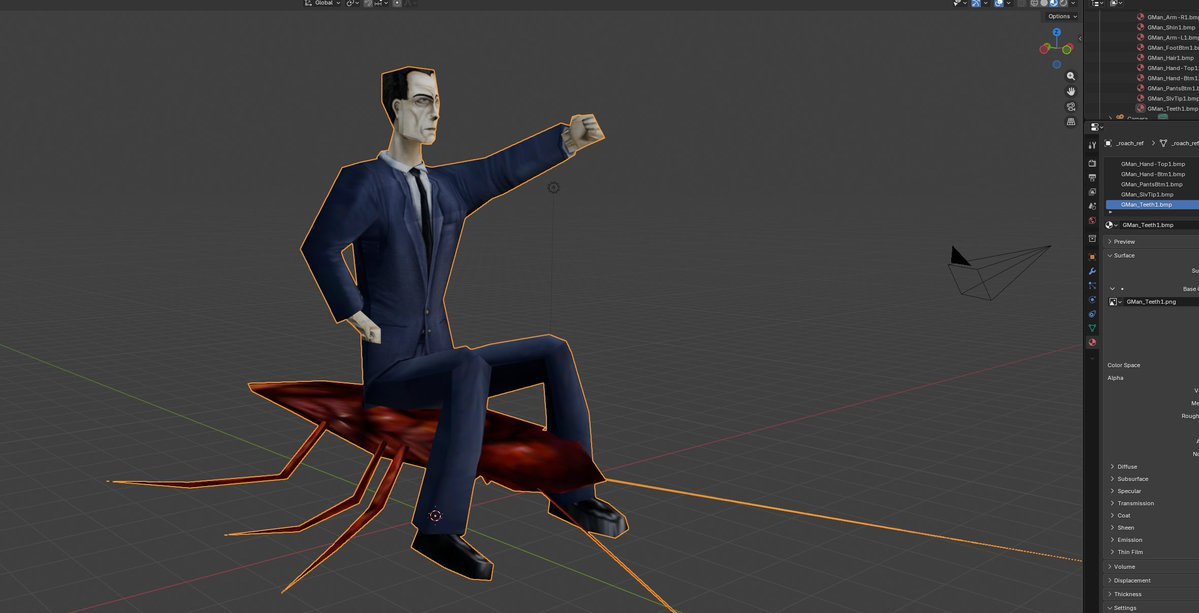The image size is (1199, 613).
Task: Open the Modifiers wrench tab icon
Action: (1092, 271)
